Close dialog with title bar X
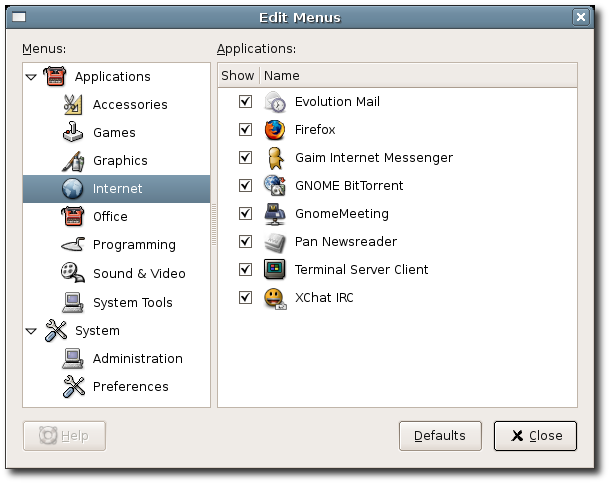610x484 pixels. coord(581,17)
